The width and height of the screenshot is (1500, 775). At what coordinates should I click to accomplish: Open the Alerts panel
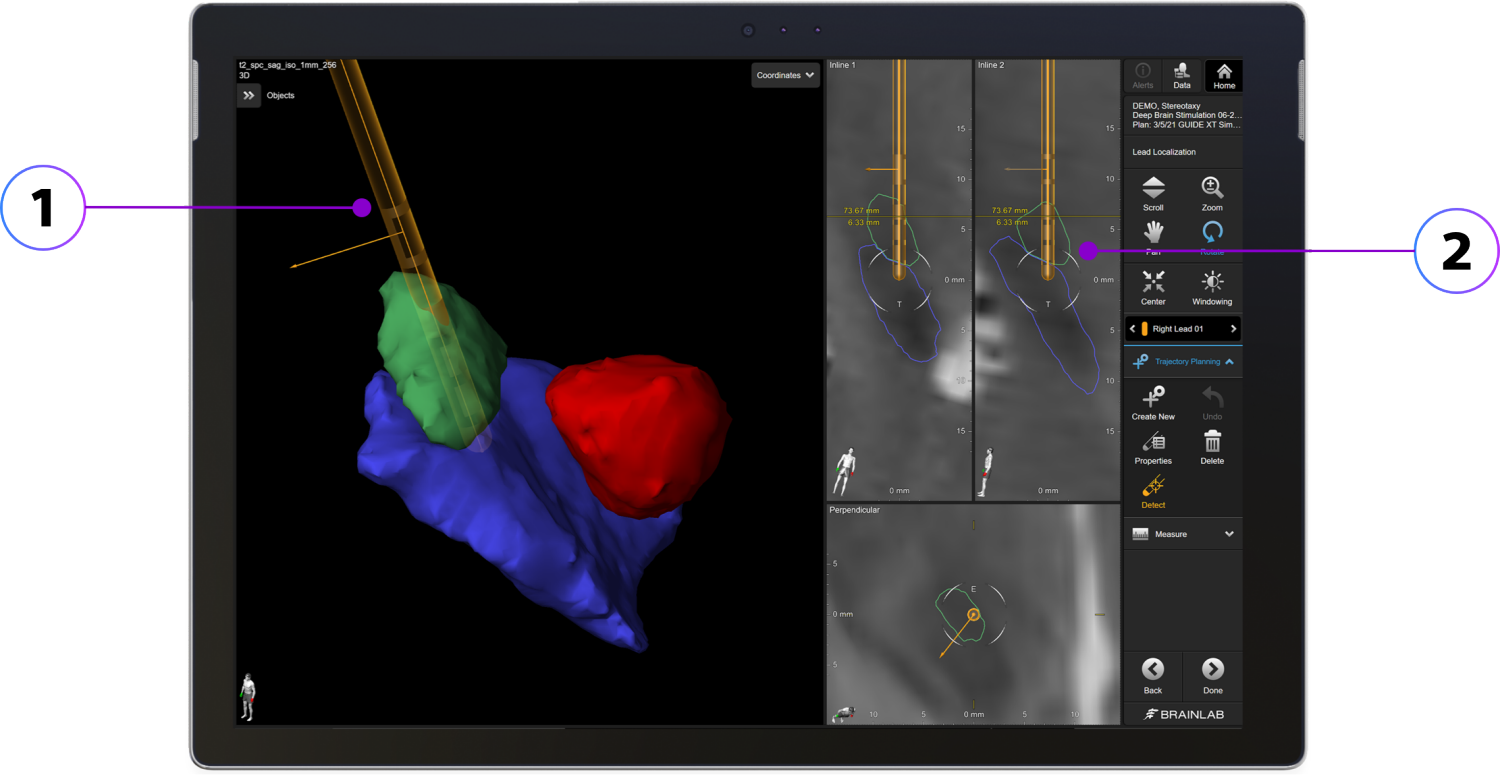1142,75
